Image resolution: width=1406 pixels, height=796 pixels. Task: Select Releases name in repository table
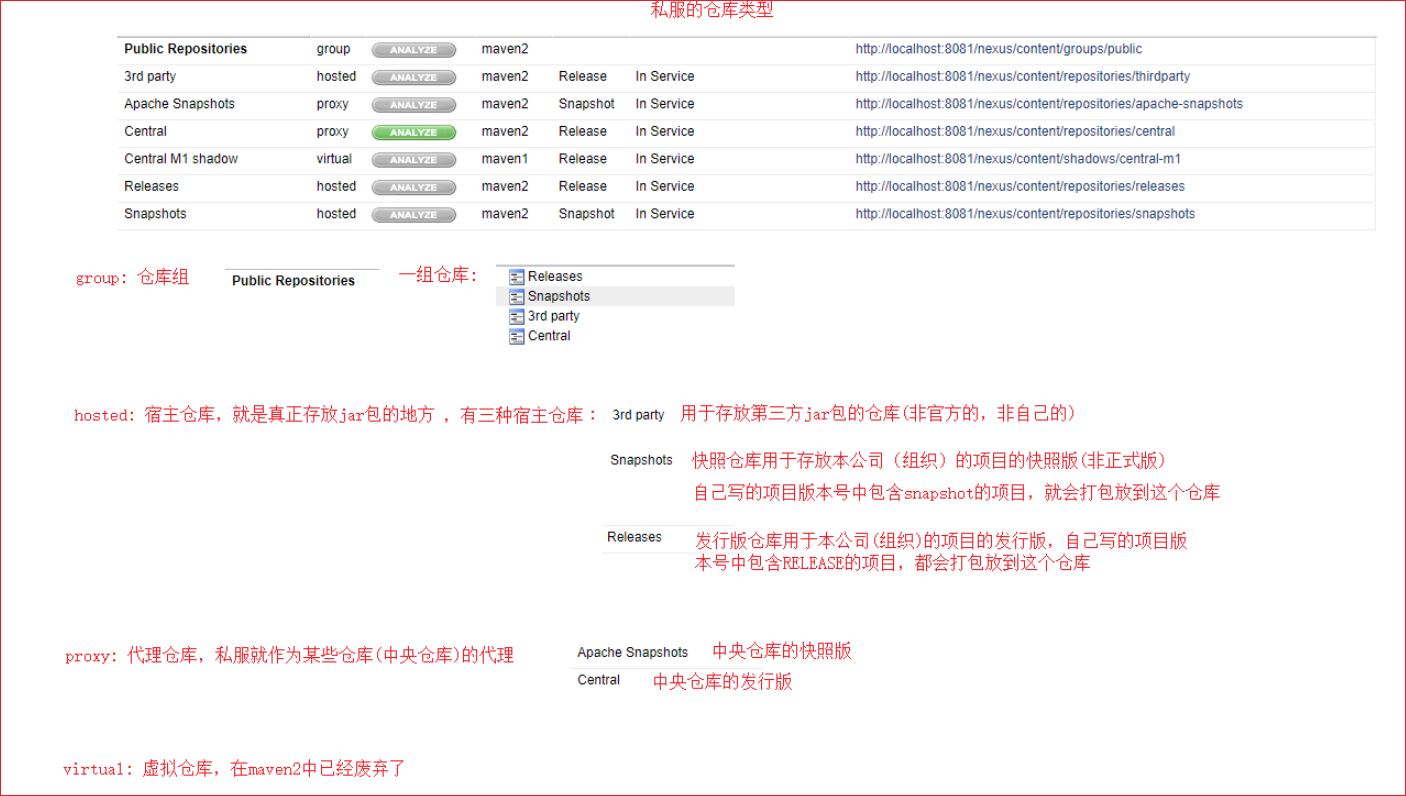pos(151,186)
